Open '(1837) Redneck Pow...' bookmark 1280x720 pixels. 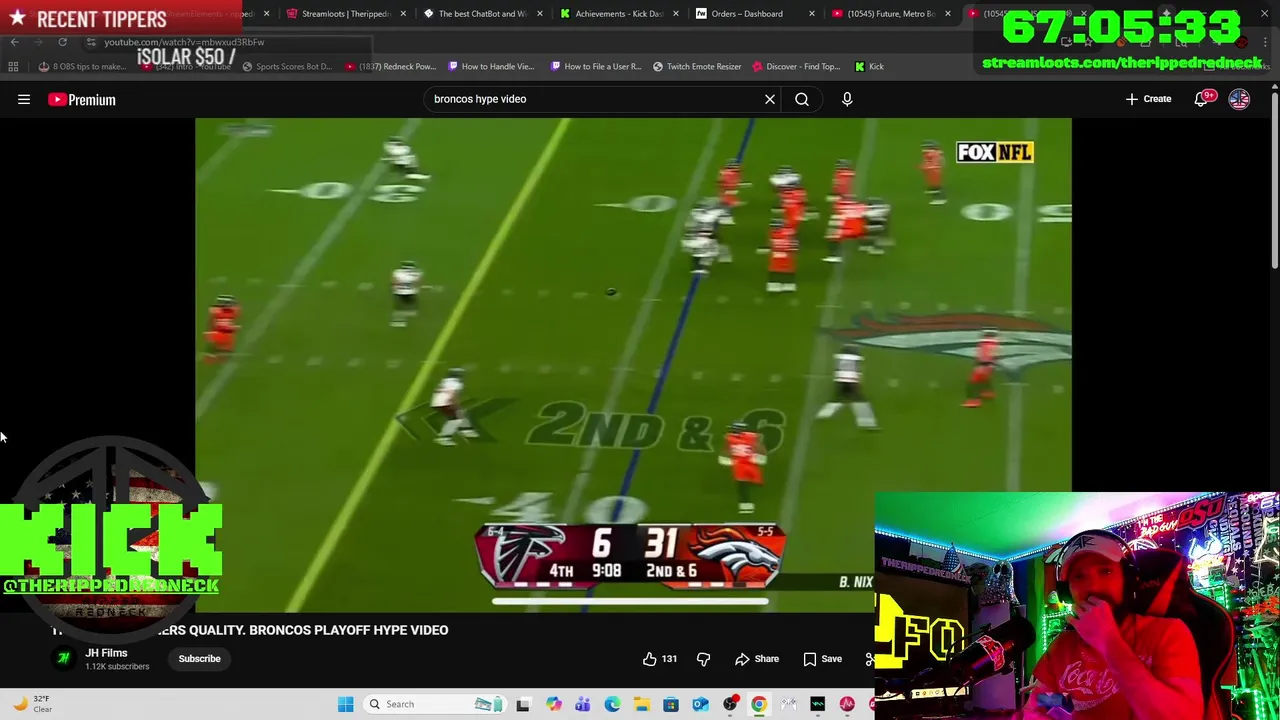pos(390,66)
